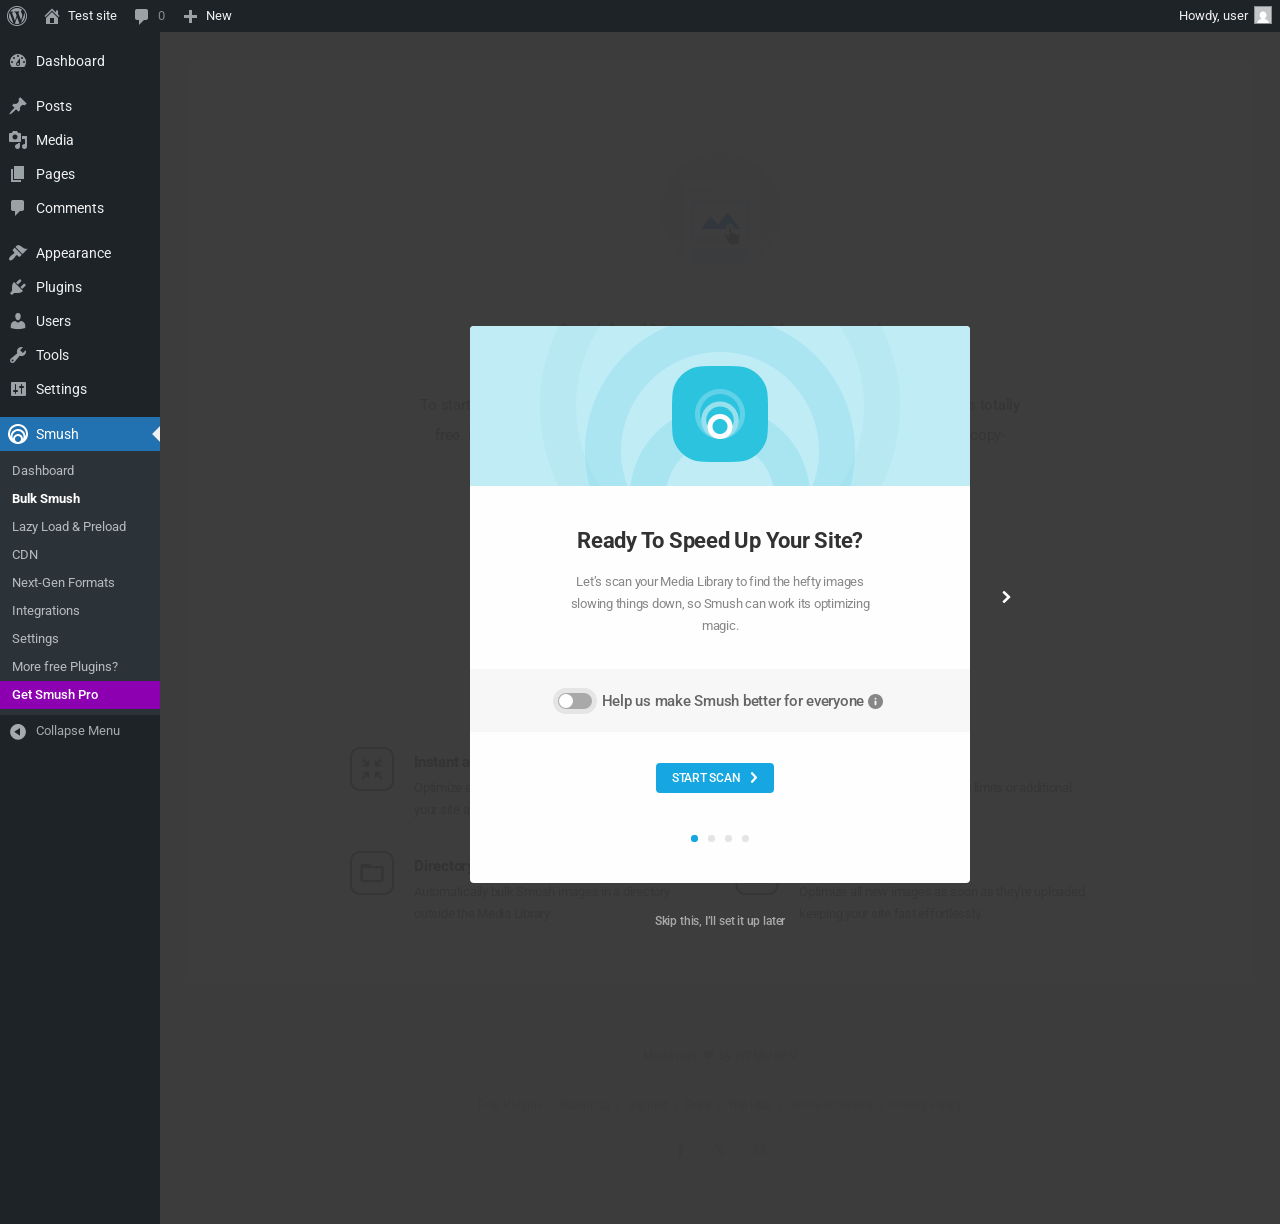1280x1224 pixels.
Task: Open Lazy Load & Preload page
Action: click(80, 527)
